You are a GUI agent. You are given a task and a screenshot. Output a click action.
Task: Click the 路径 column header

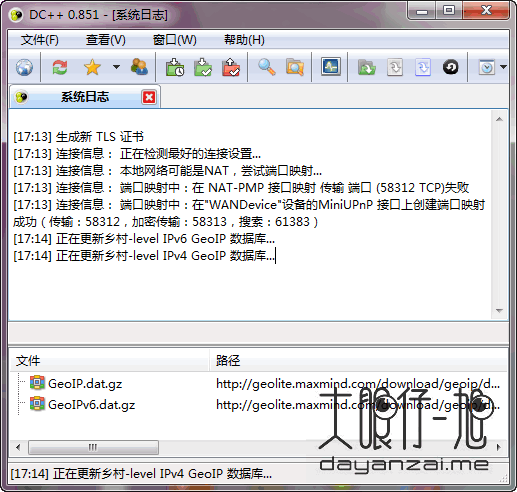(x=359, y=360)
